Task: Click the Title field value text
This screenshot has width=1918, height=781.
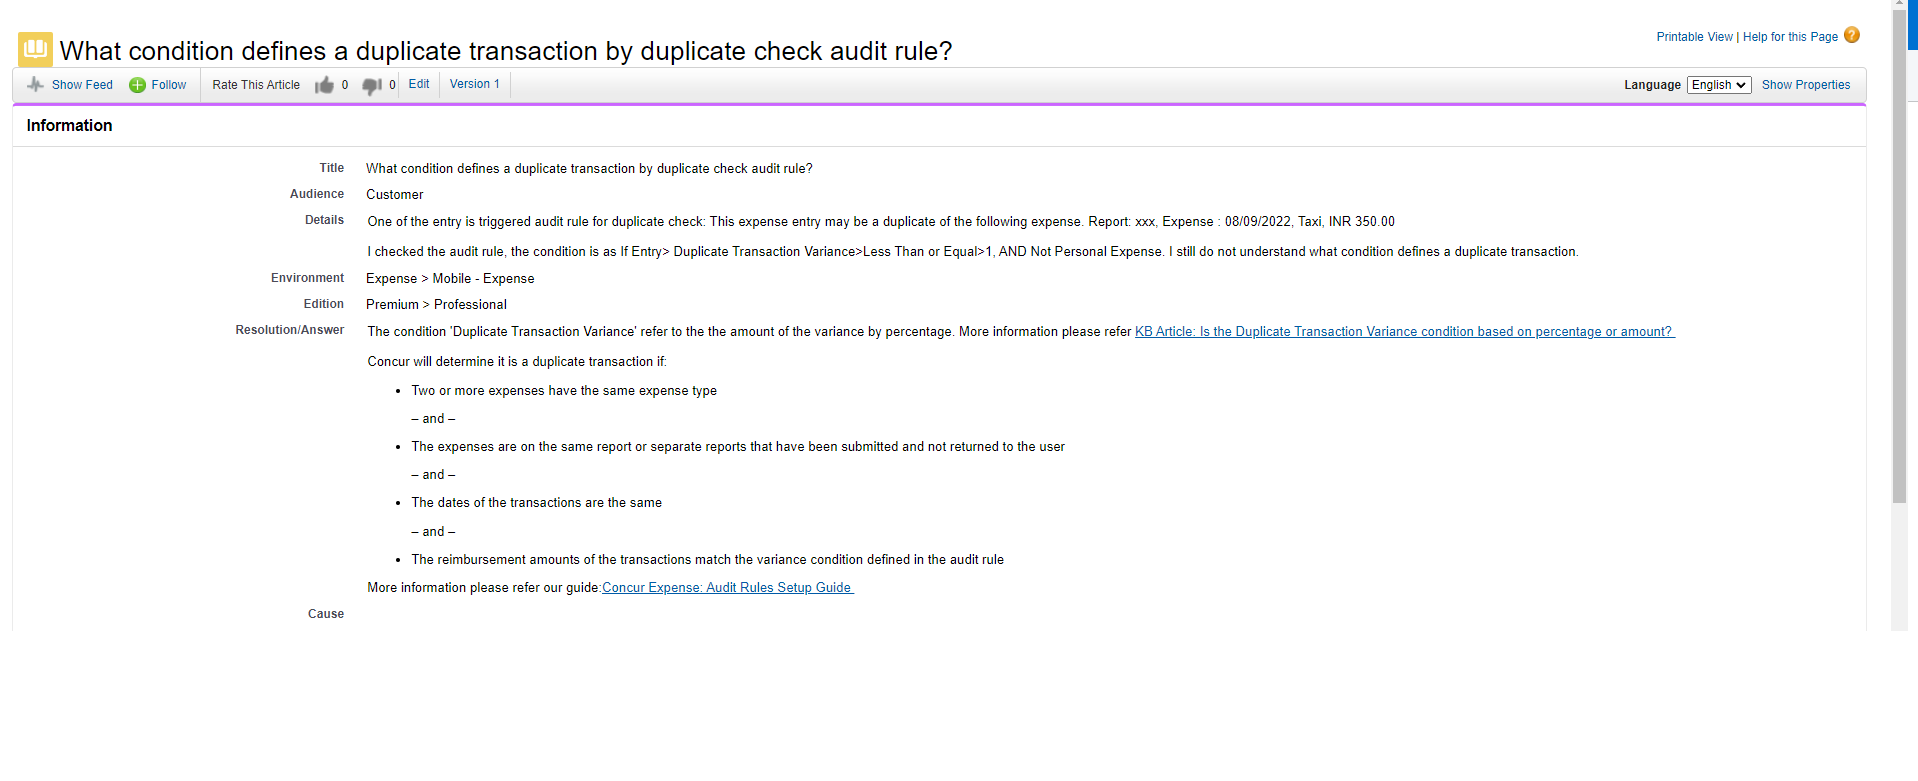Action: coord(589,169)
